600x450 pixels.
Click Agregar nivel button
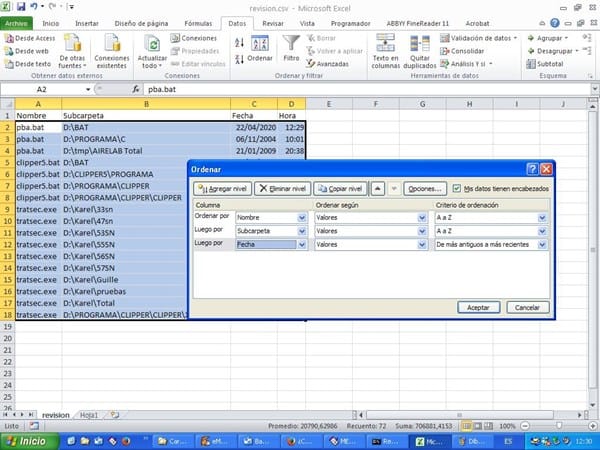click(220, 188)
